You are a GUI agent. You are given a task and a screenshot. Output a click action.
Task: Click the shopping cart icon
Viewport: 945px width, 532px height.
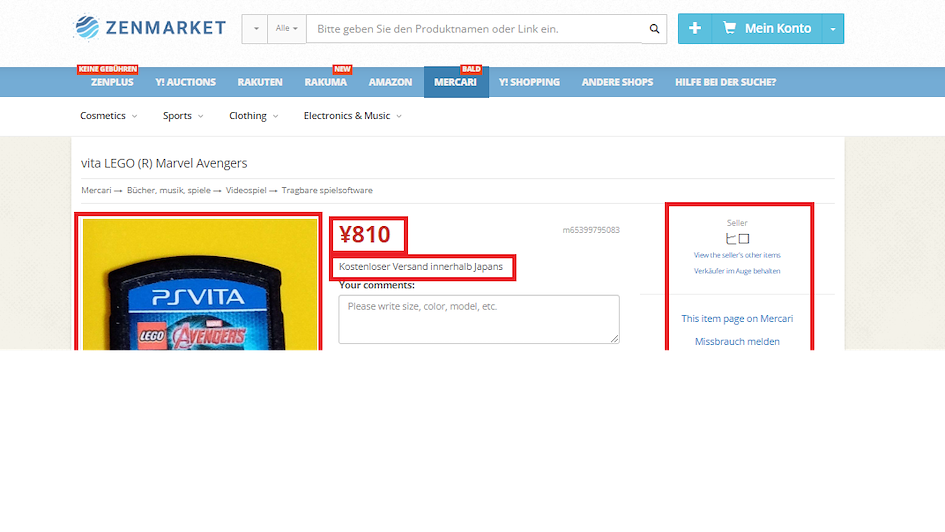729,28
